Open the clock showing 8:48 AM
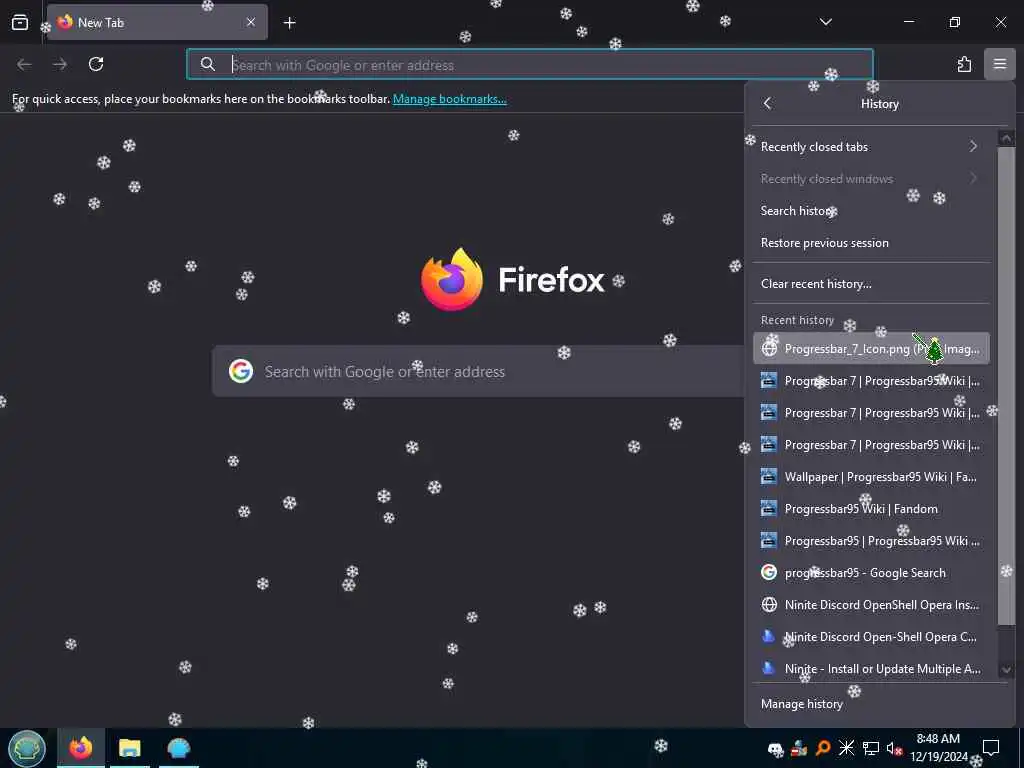This screenshot has height=768, width=1024. click(938, 748)
